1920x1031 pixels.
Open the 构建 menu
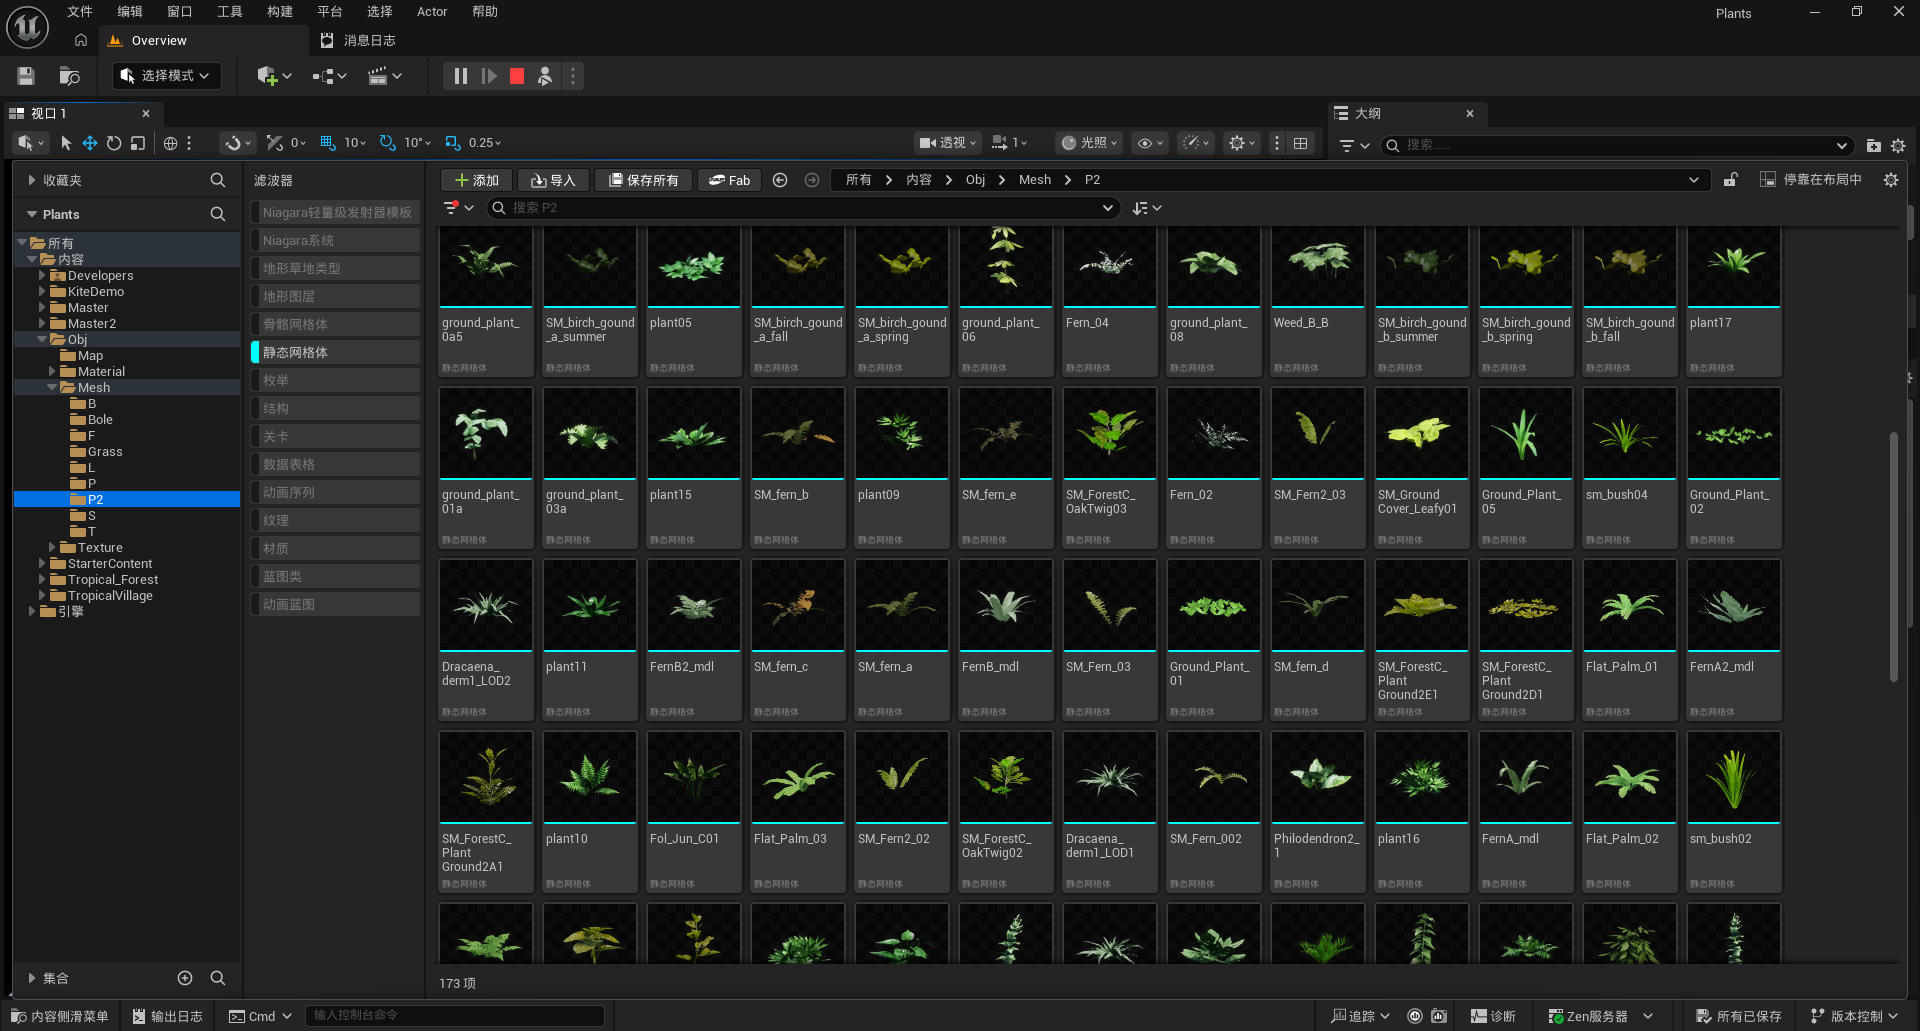point(280,12)
